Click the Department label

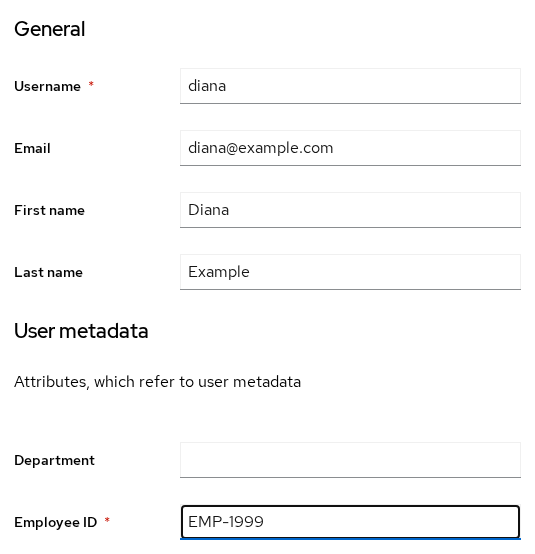54,460
